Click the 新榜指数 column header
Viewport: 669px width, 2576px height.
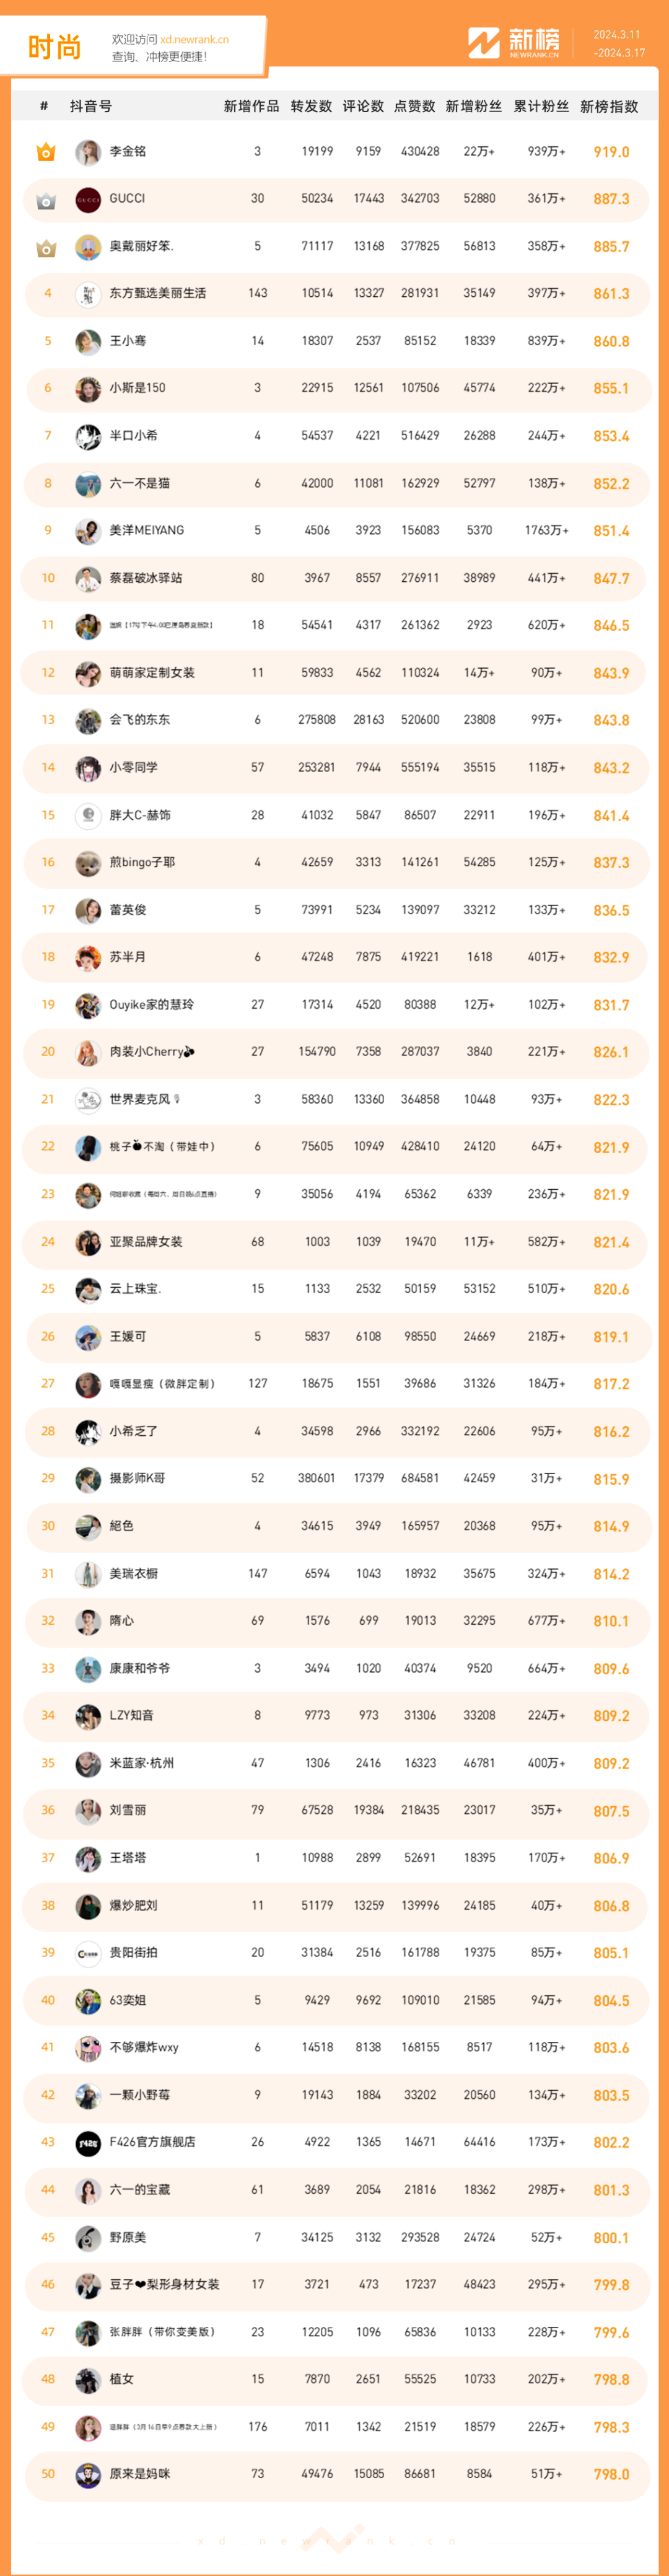[x=609, y=106]
